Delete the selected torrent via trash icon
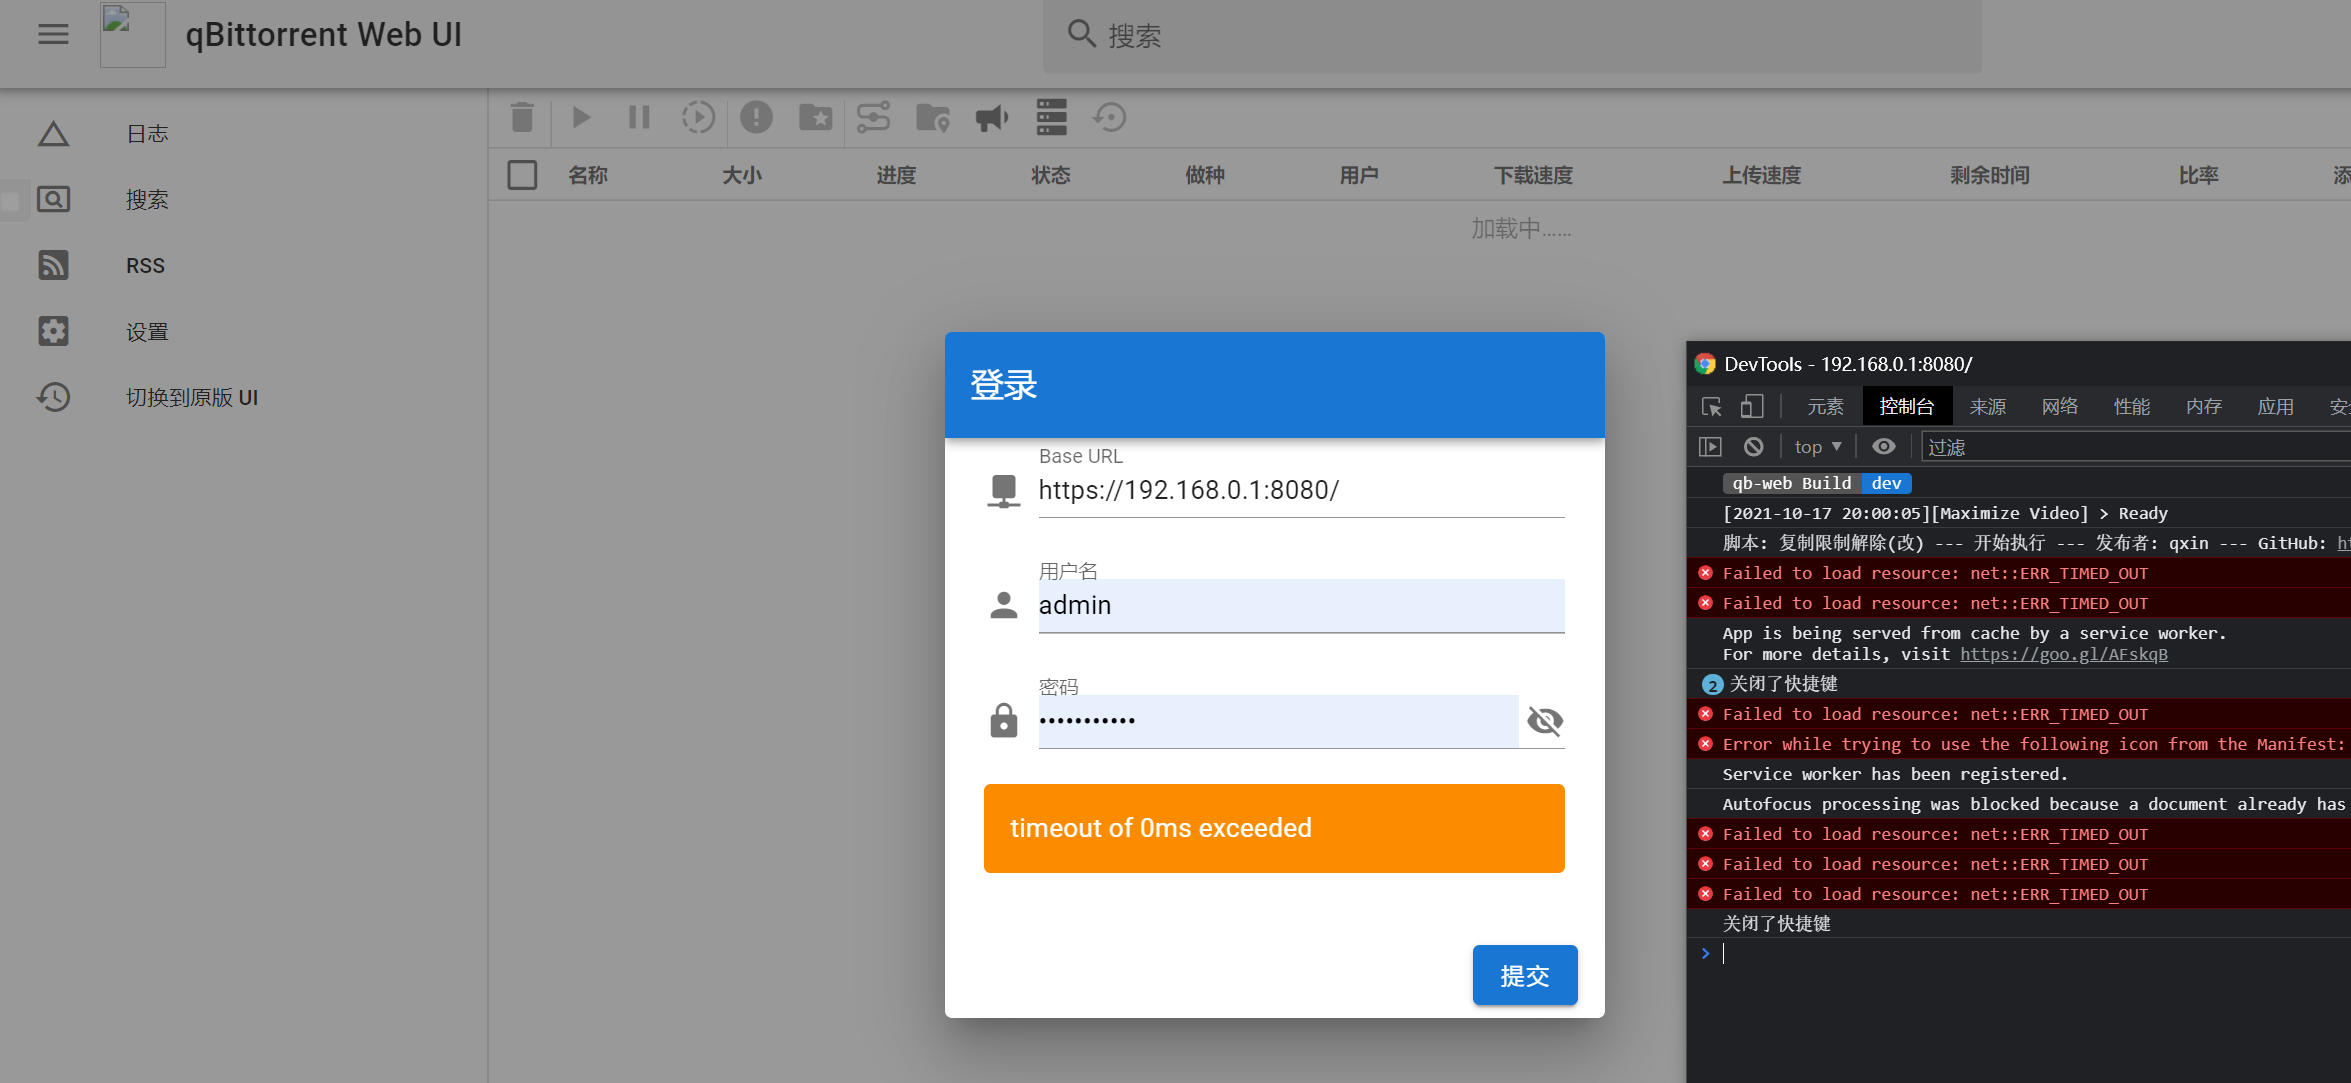The height and width of the screenshot is (1083, 2351). tap(521, 117)
